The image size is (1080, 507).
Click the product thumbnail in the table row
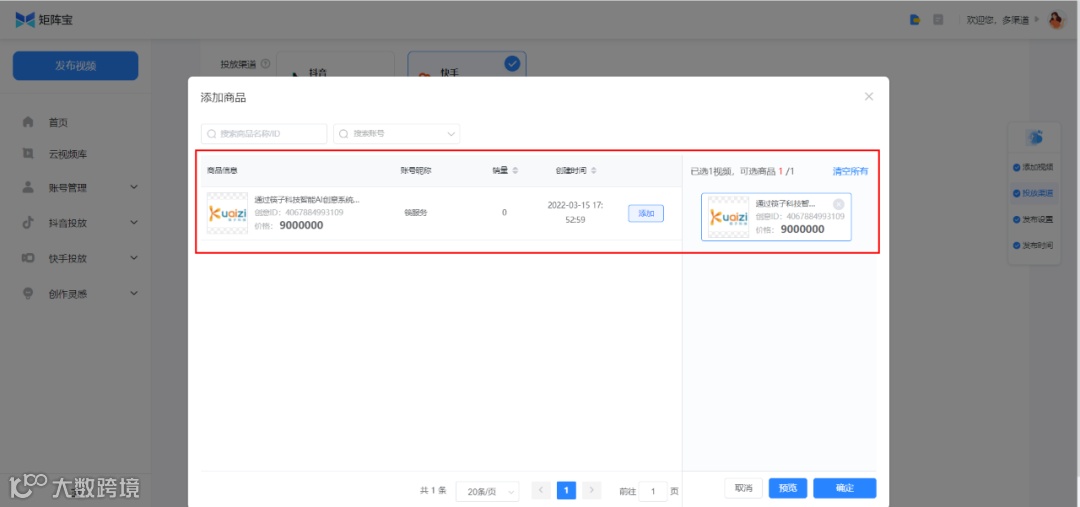point(227,214)
